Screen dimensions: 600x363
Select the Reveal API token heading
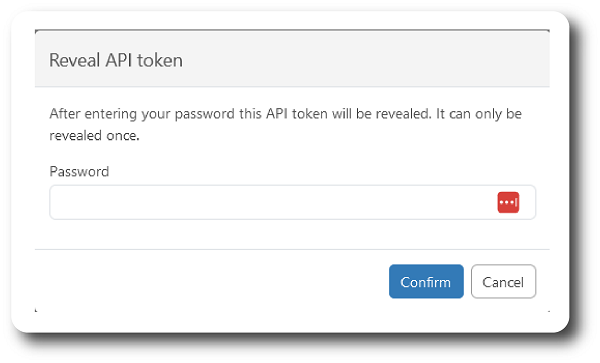[x=116, y=60]
